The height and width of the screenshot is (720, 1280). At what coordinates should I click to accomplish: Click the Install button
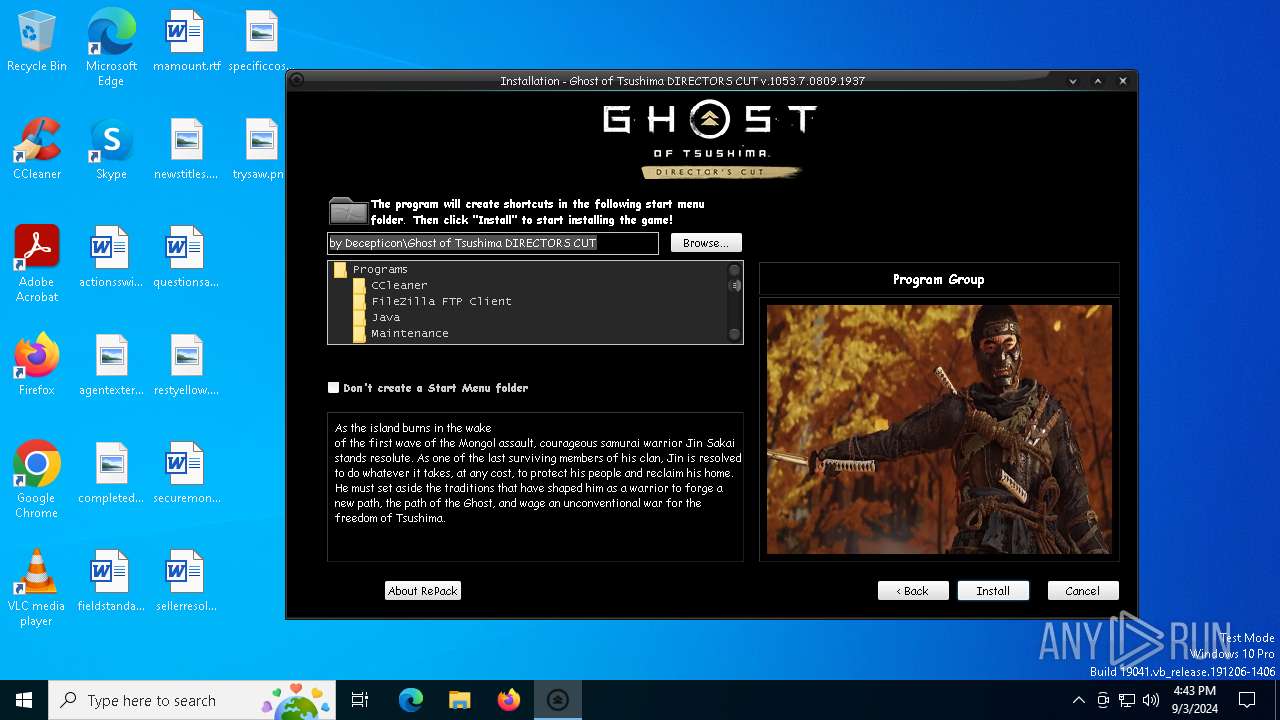(x=993, y=591)
